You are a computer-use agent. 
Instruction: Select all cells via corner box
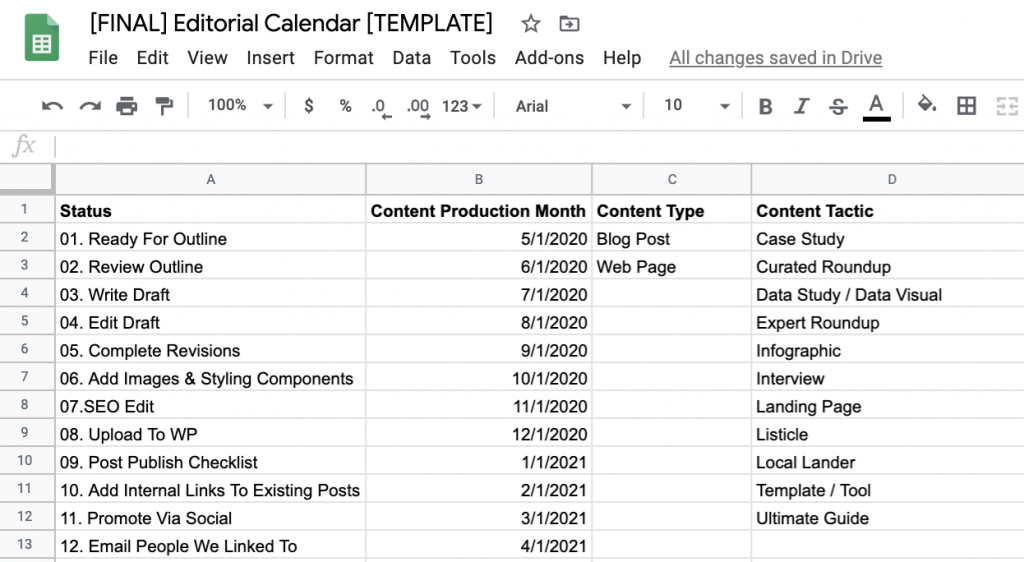click(x=26, y=179)
